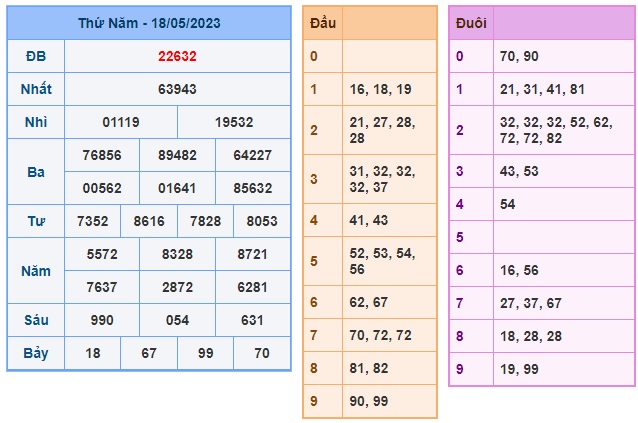Select Đầu entry '62, 67'
The height and width of the screenshot is (423, 638).
pyautogui.click(x=369, y=302)
